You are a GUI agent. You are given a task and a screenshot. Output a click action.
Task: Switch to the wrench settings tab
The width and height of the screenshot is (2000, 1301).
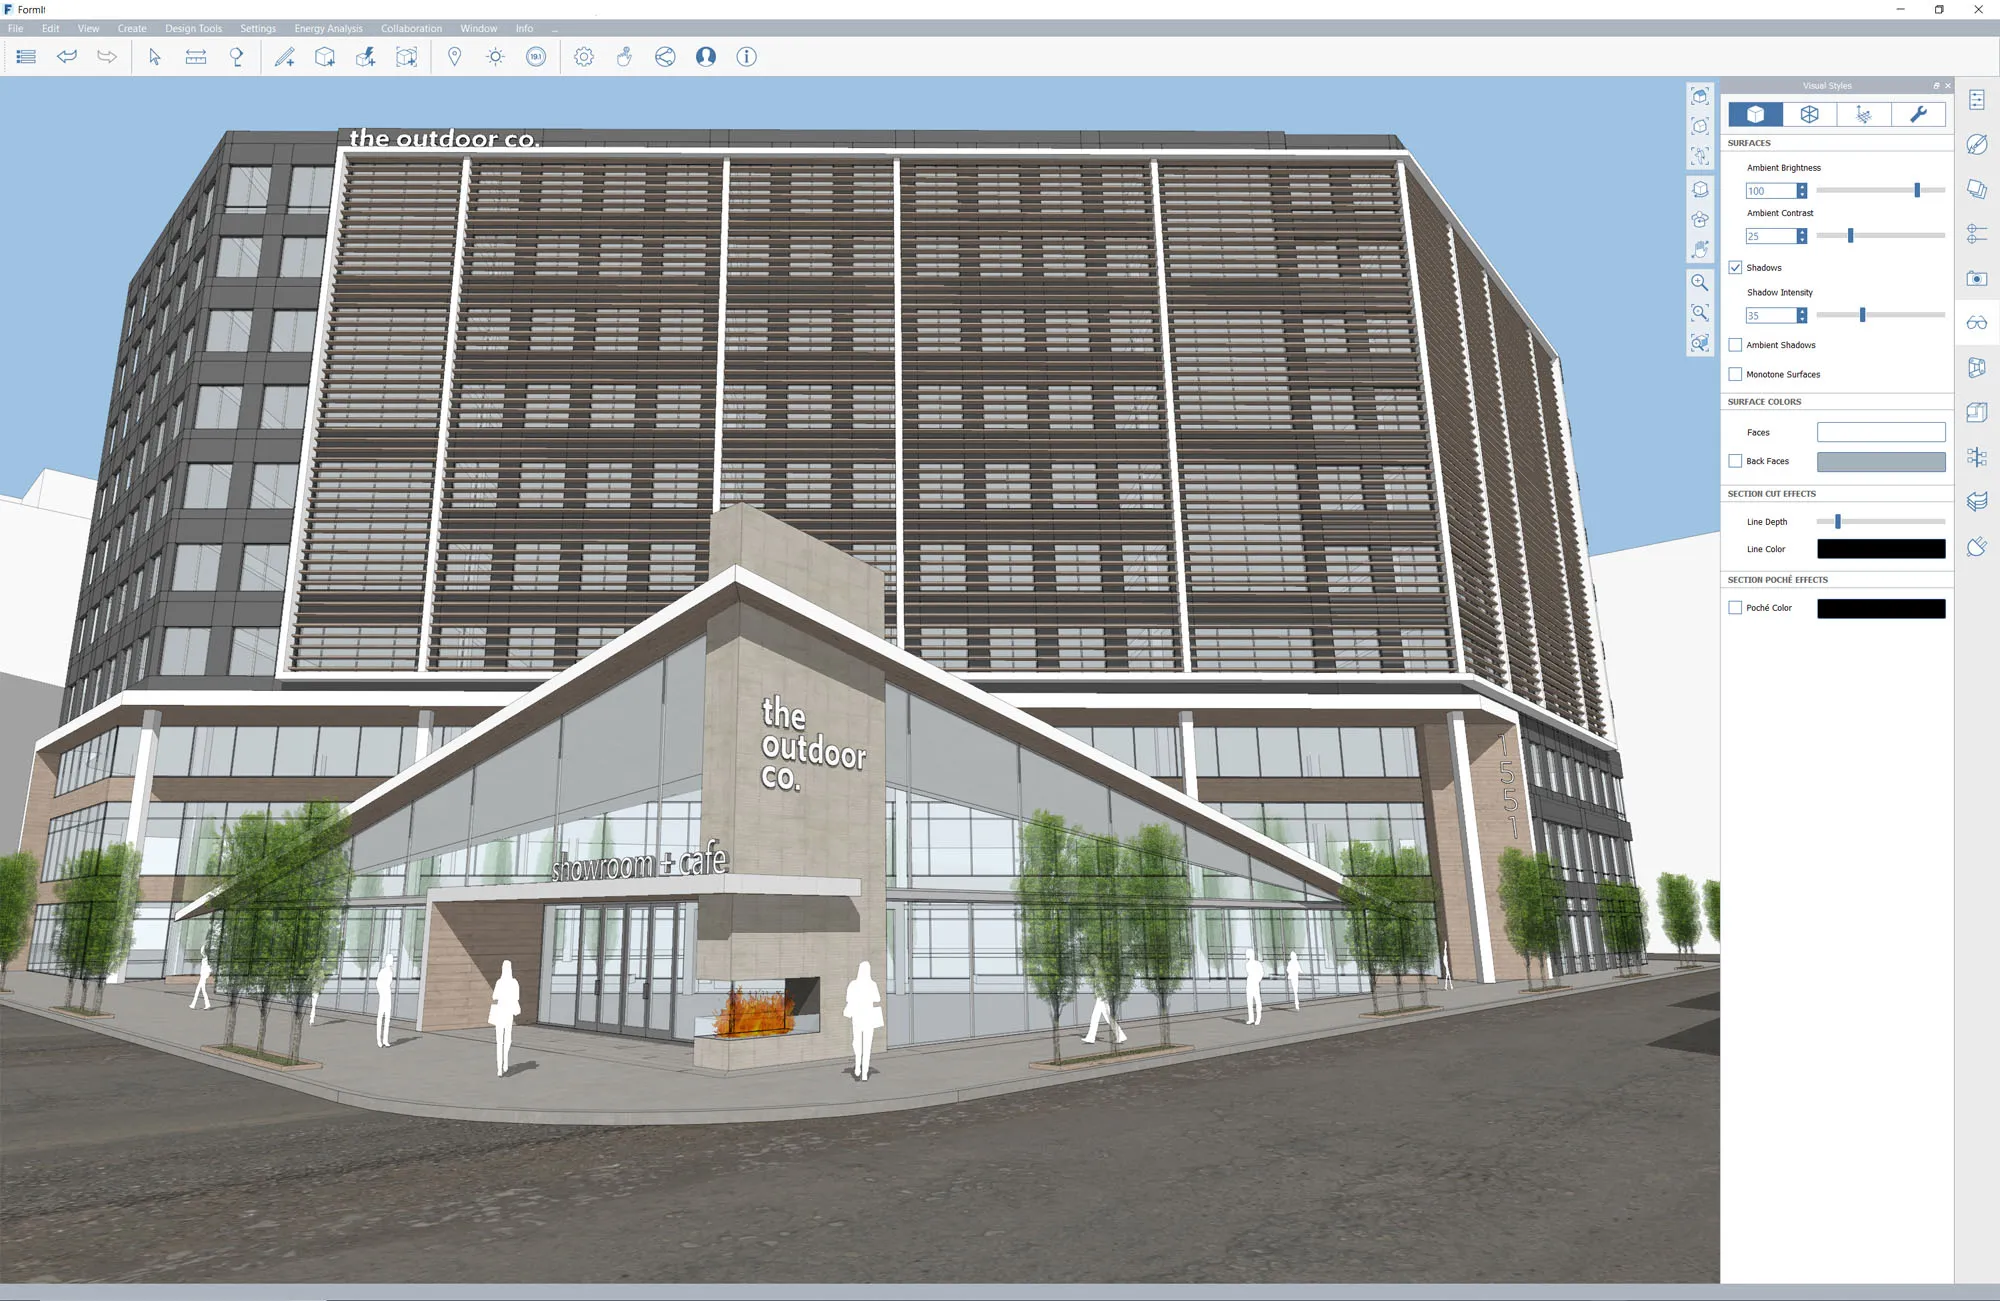coord(1918,115)
